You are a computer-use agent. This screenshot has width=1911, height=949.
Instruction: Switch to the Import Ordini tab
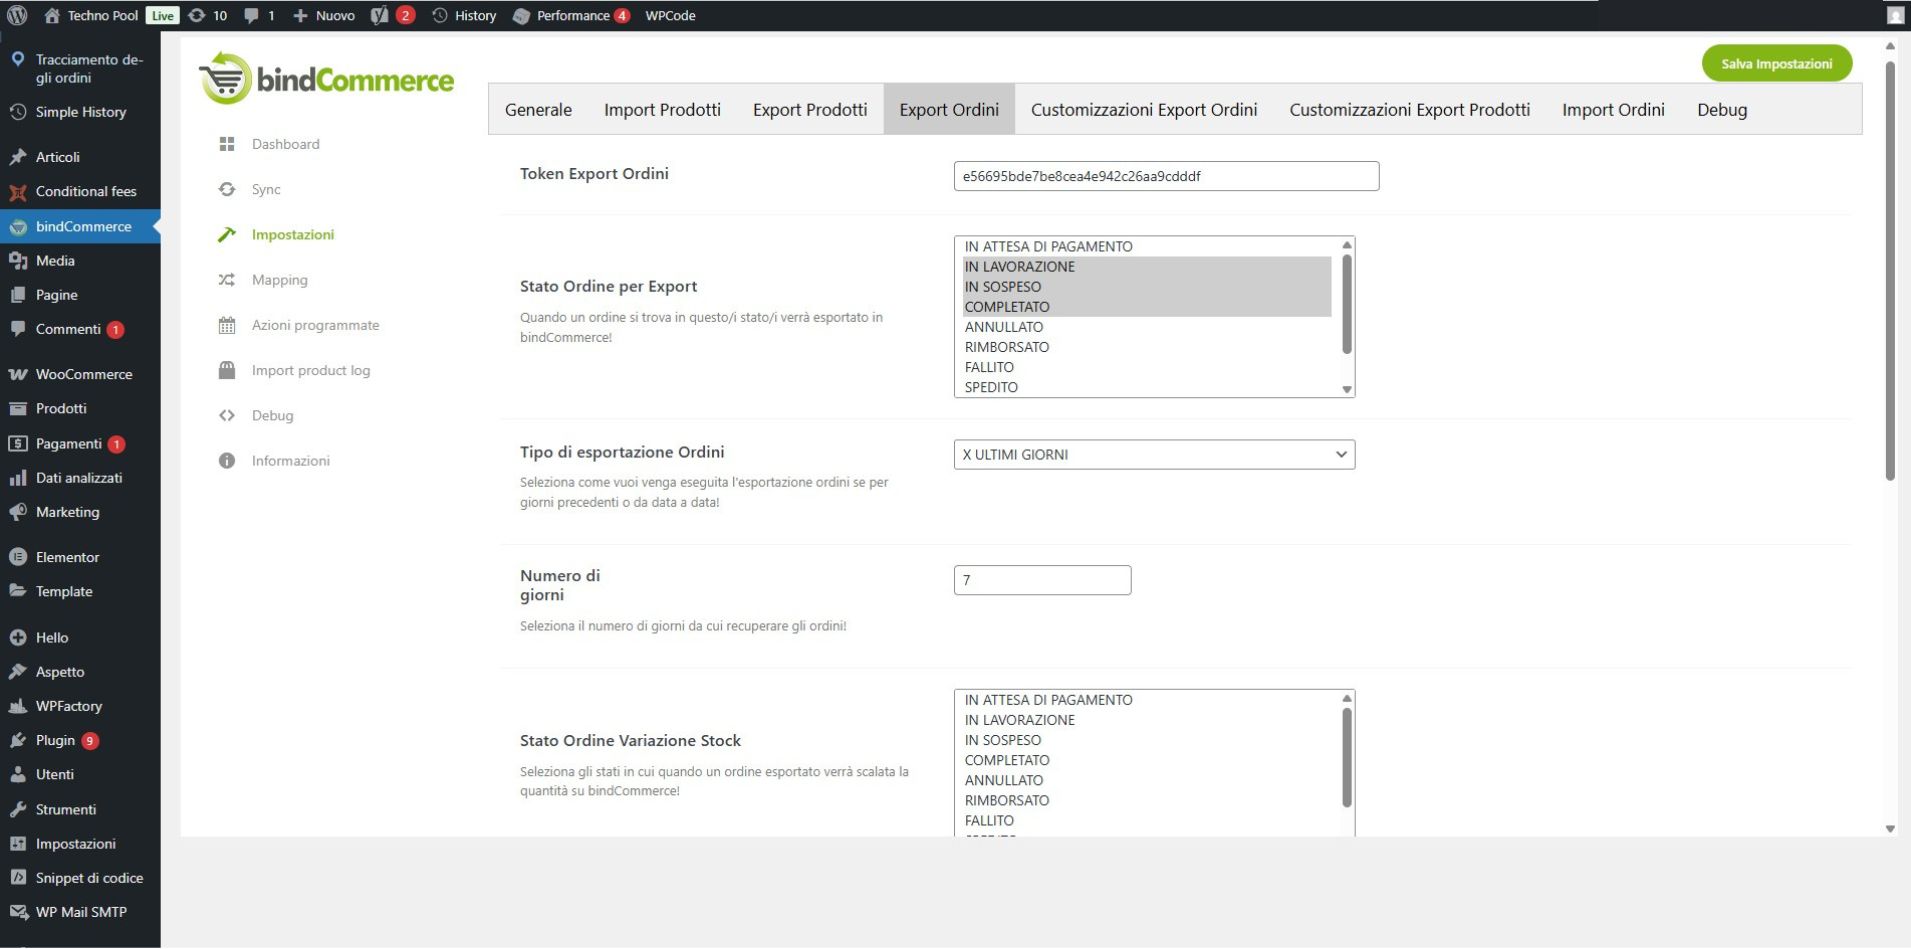pos(1613,110)
